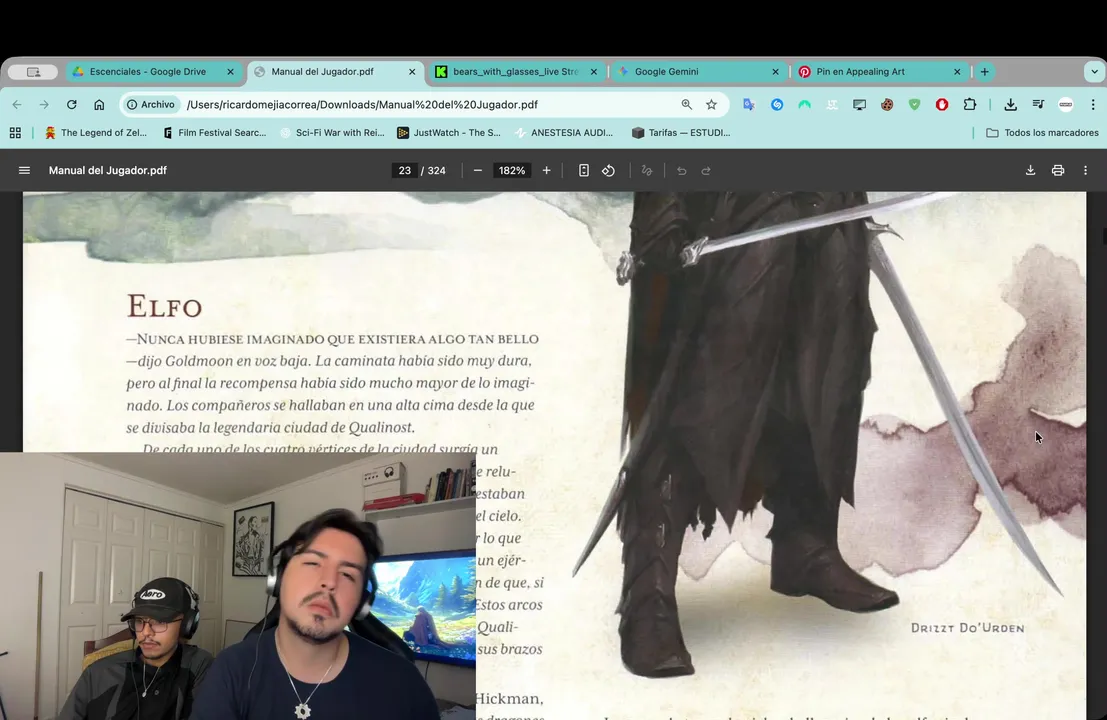
Task: Click the LT wave extension icon
Action: pyautogui.click(x=832, y=104)
